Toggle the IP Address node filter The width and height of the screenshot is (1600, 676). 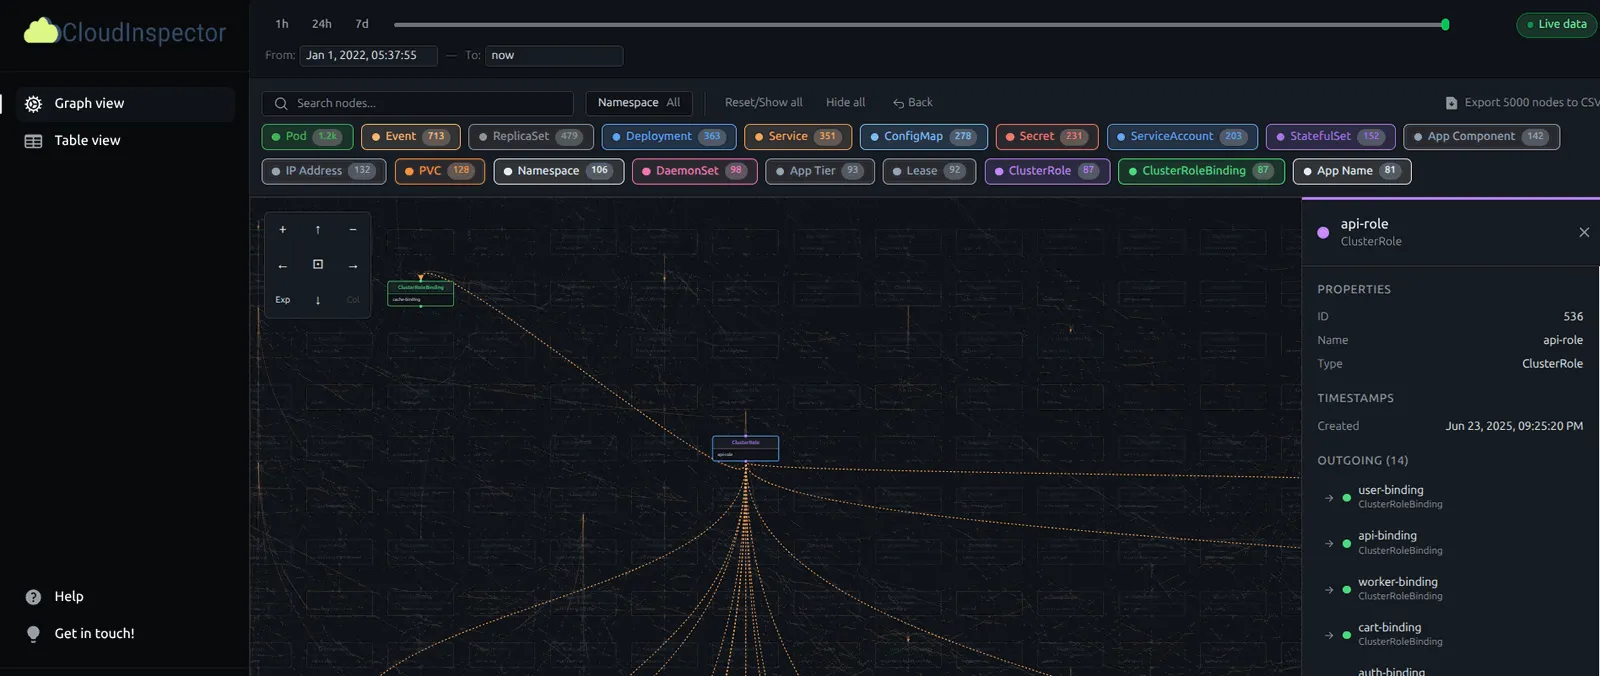click(x=324, y=172)
